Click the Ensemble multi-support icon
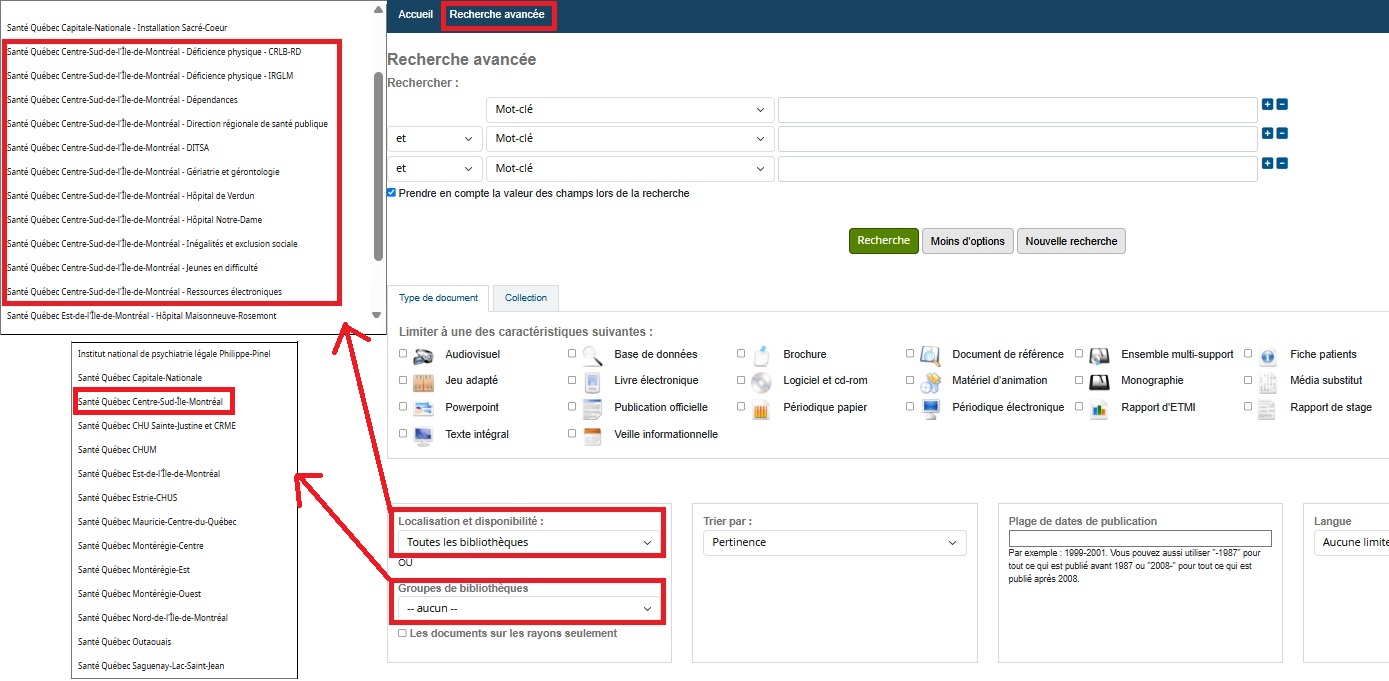This screenshot has height=681, width=1389. (1099, 355)
